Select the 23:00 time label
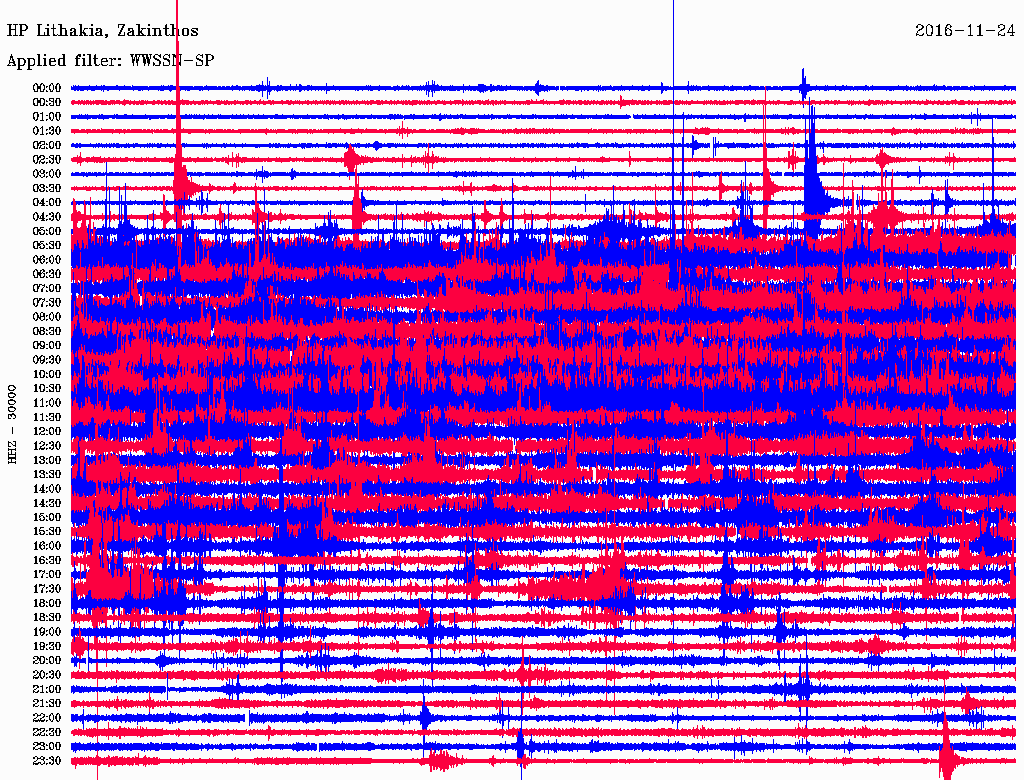The image size is (1024, 780). pos(47,747)
